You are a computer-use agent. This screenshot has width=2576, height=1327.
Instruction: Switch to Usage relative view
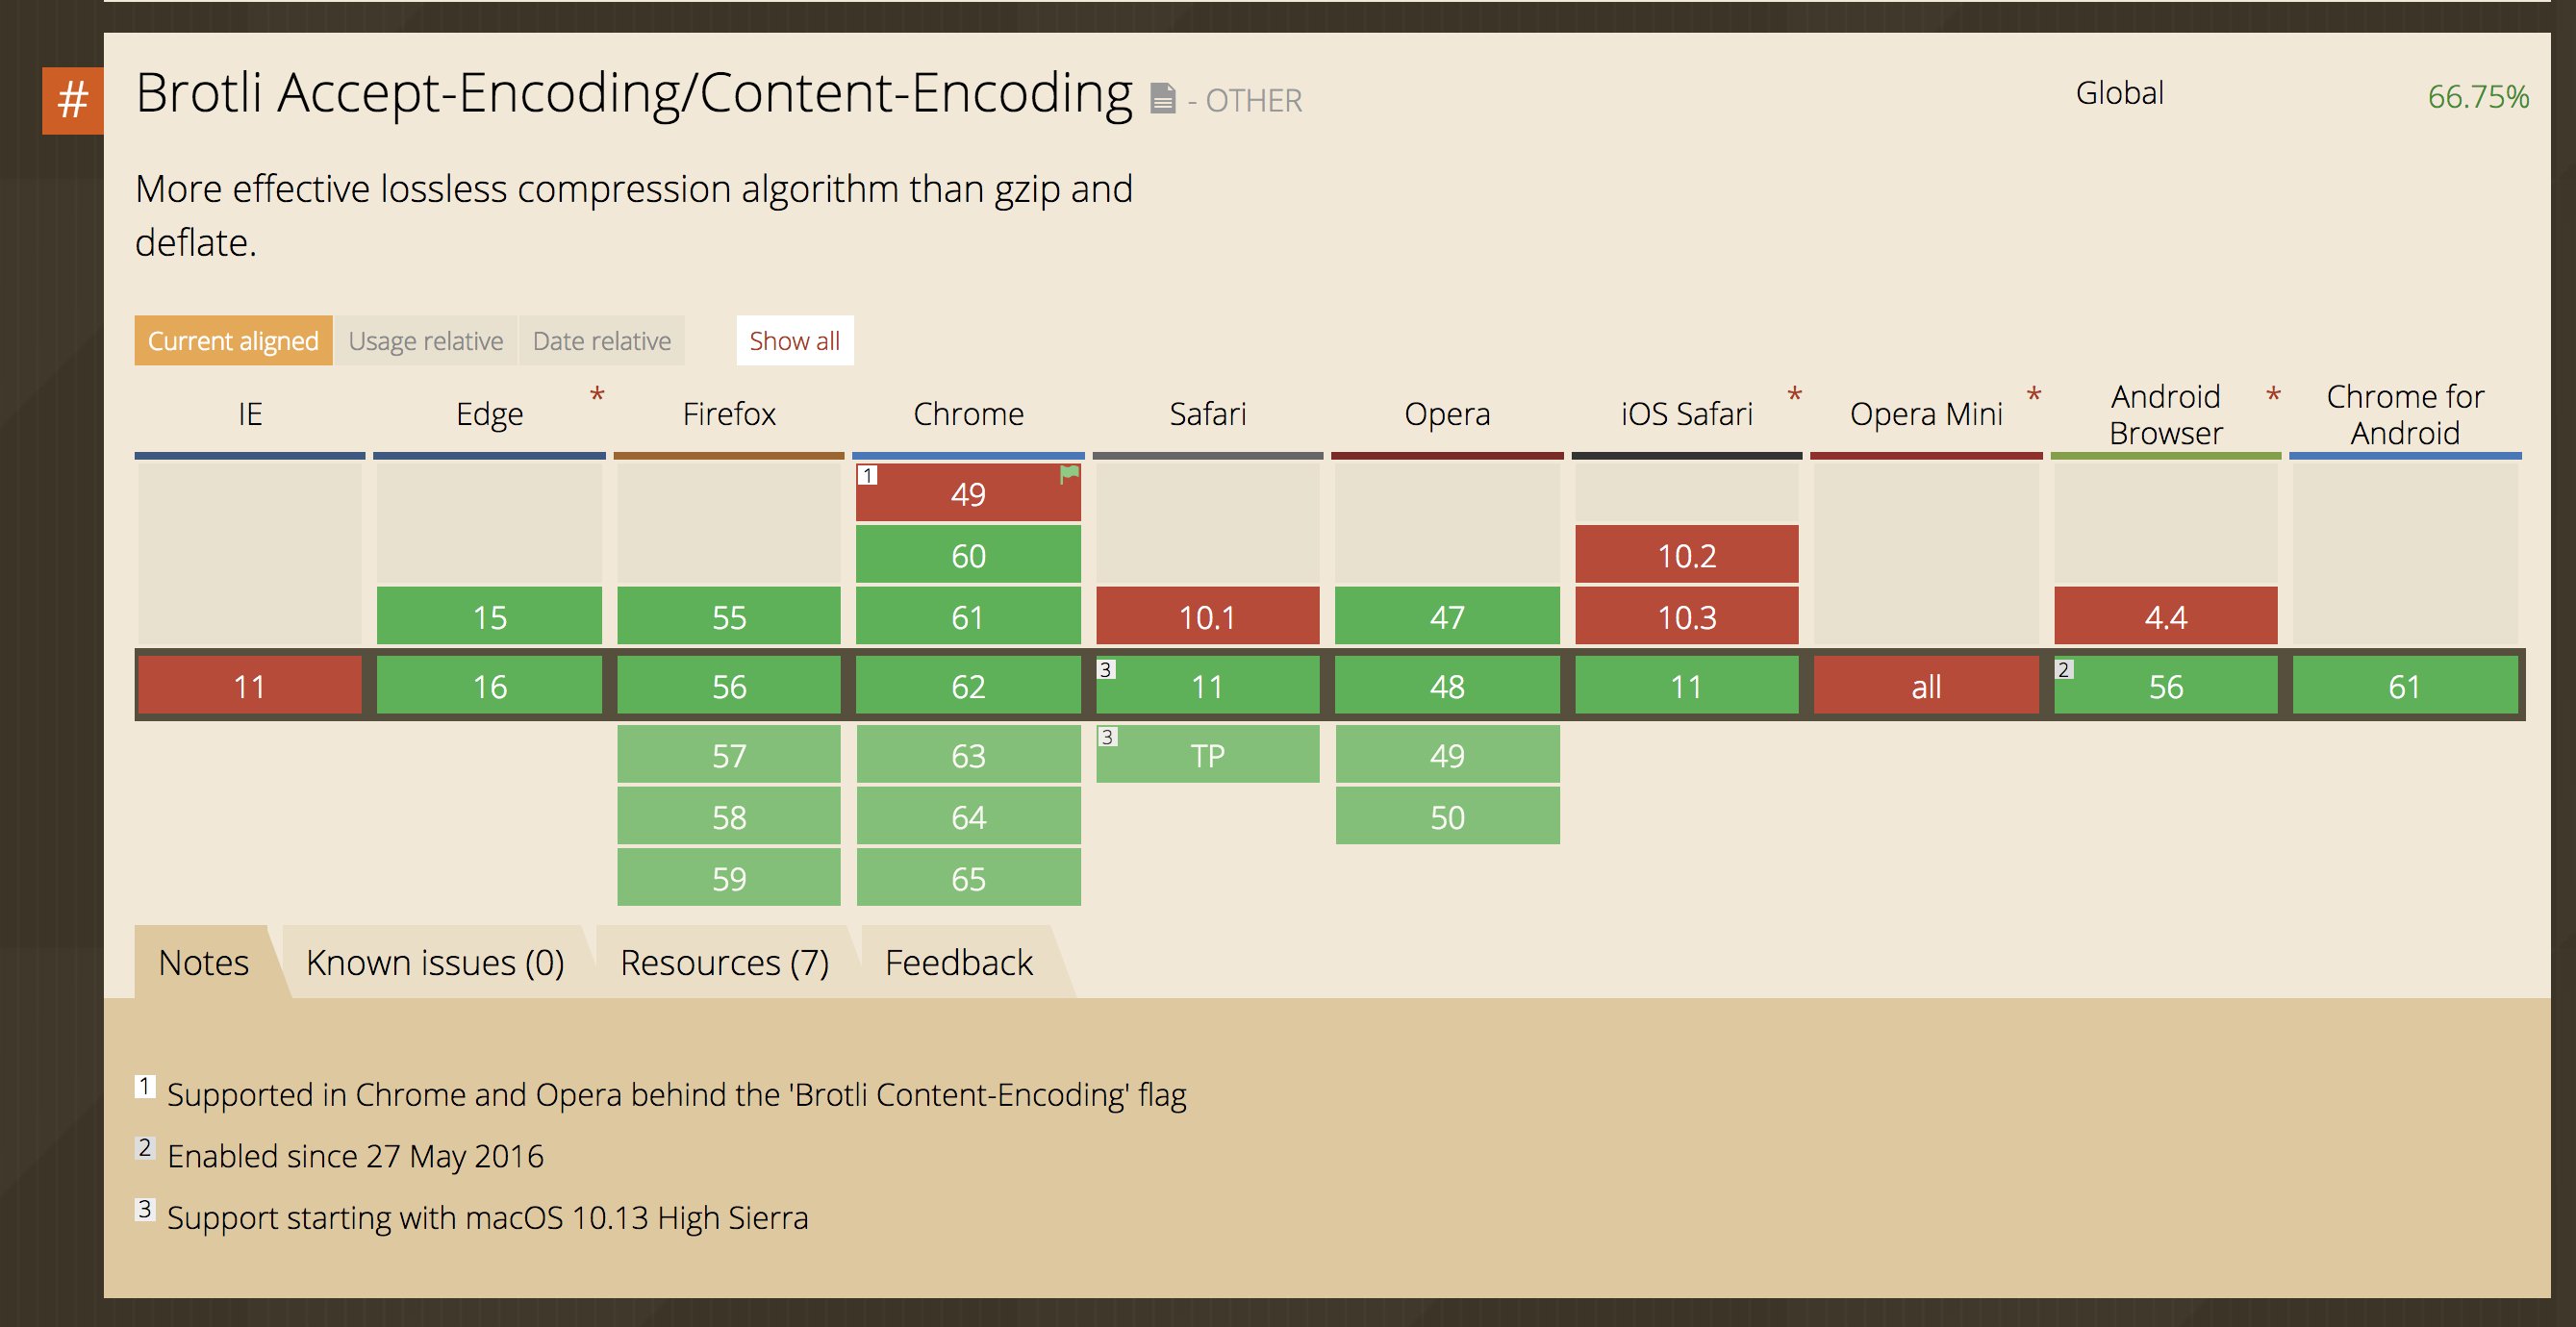pos(426,341)
